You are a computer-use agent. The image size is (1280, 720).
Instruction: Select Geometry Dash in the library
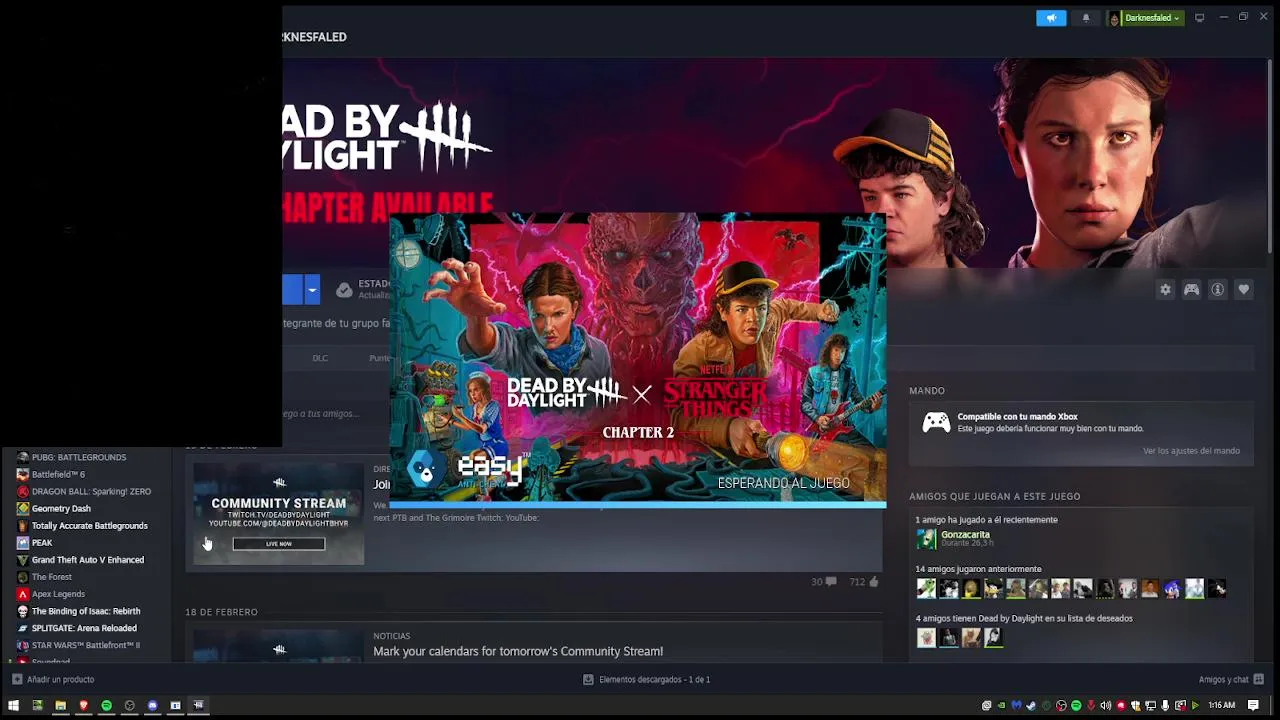pos(61,508)
